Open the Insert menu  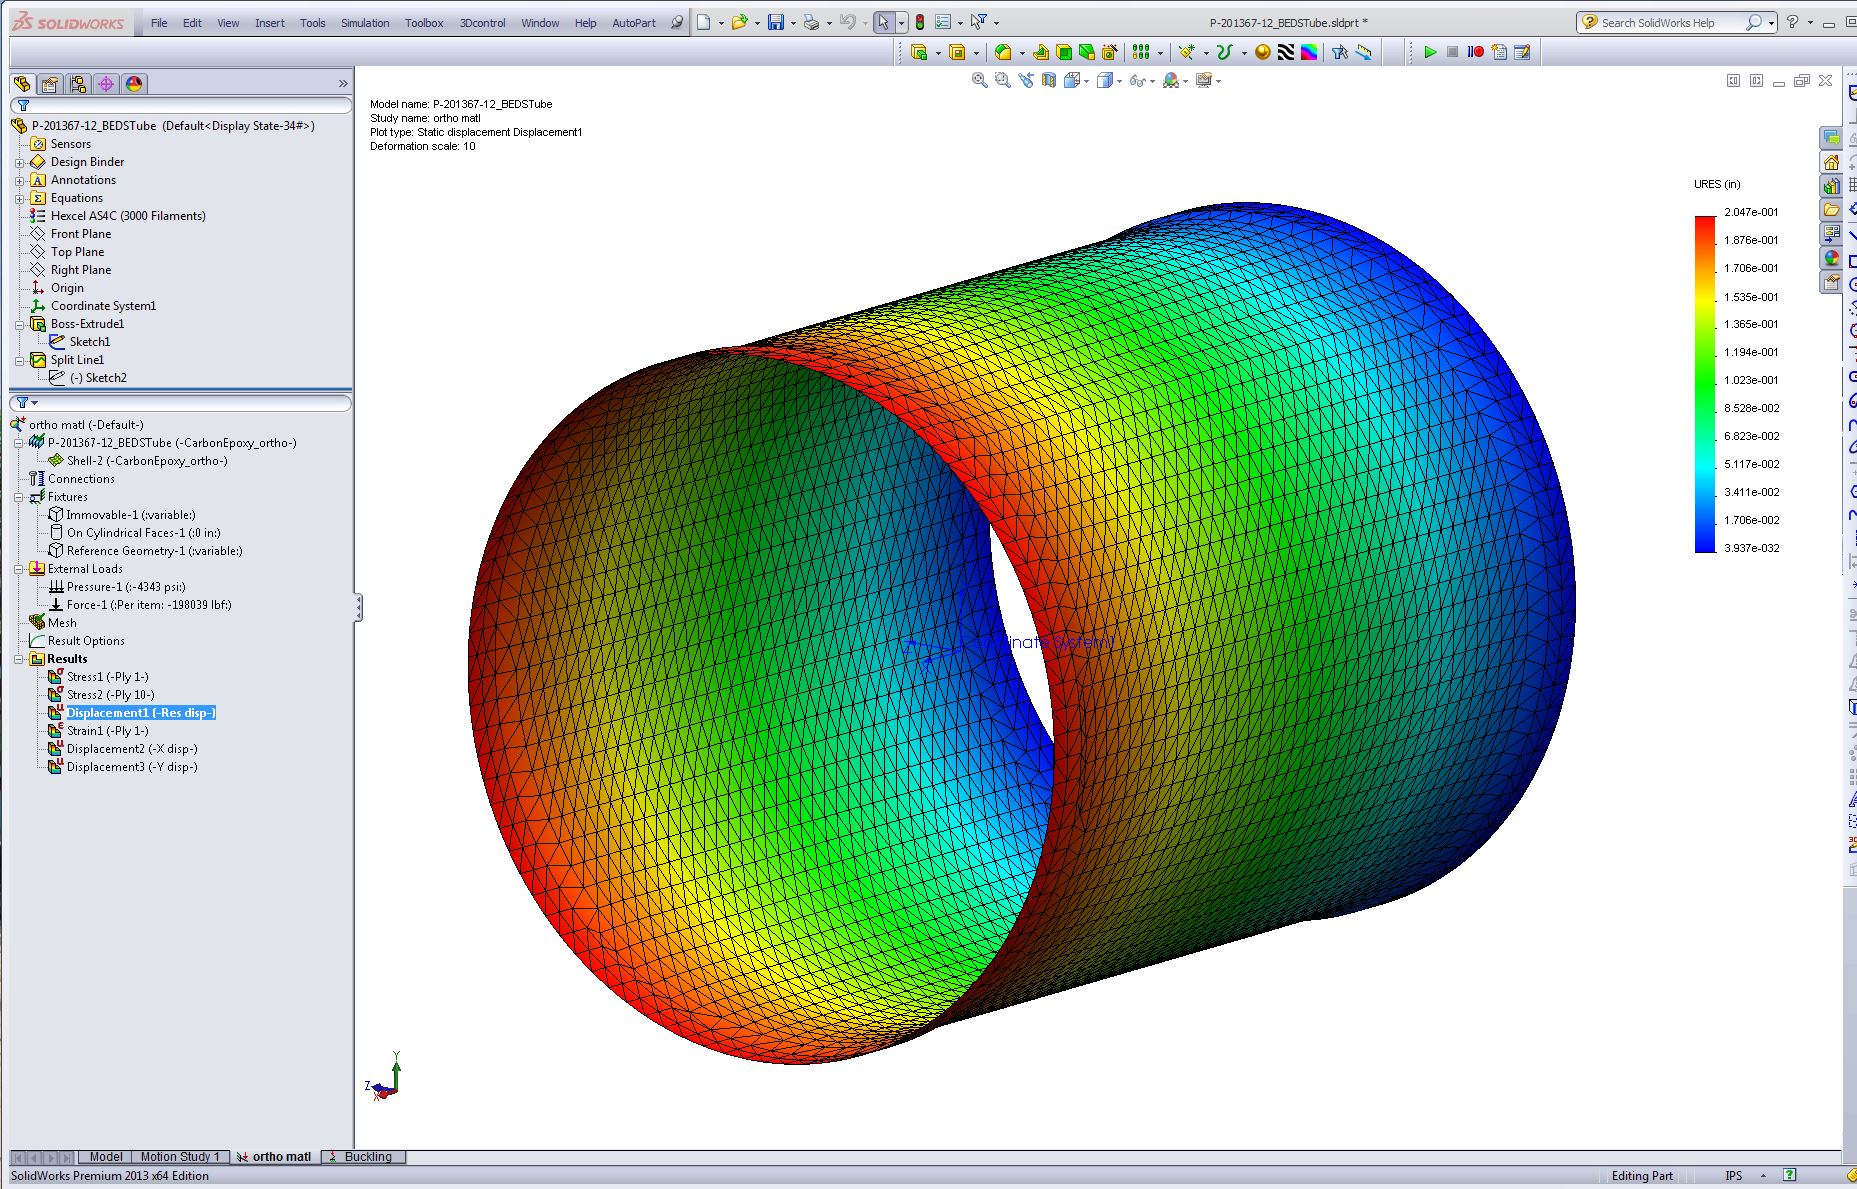270,23
